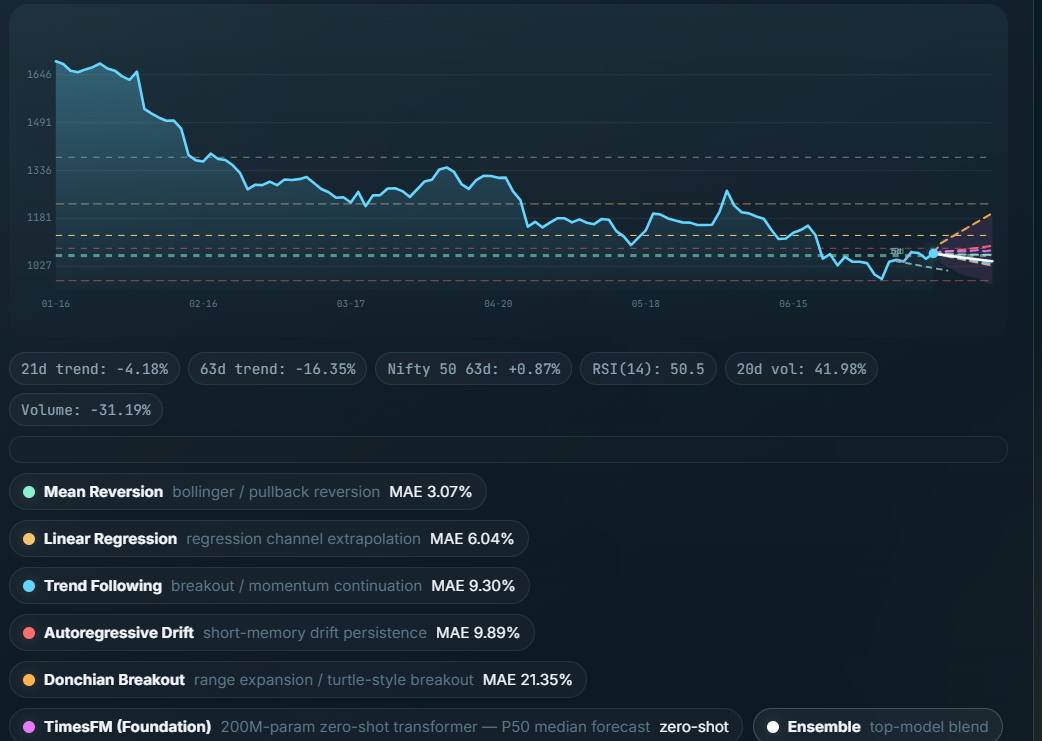1042x741 pixels.
Task: Toggle the Autoregressive Drift model chip
Action: [271, 633]
